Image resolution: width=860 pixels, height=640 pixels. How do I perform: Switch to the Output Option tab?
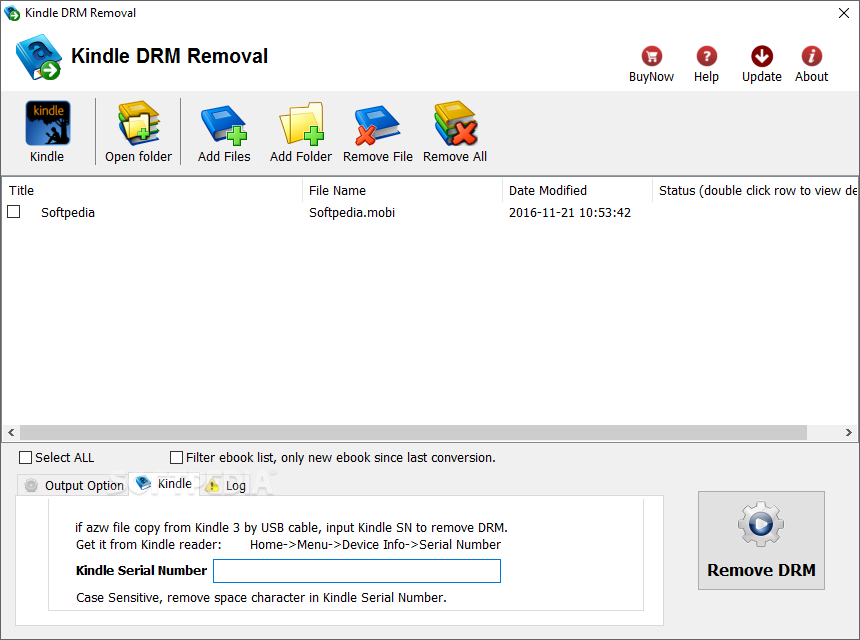73,485
